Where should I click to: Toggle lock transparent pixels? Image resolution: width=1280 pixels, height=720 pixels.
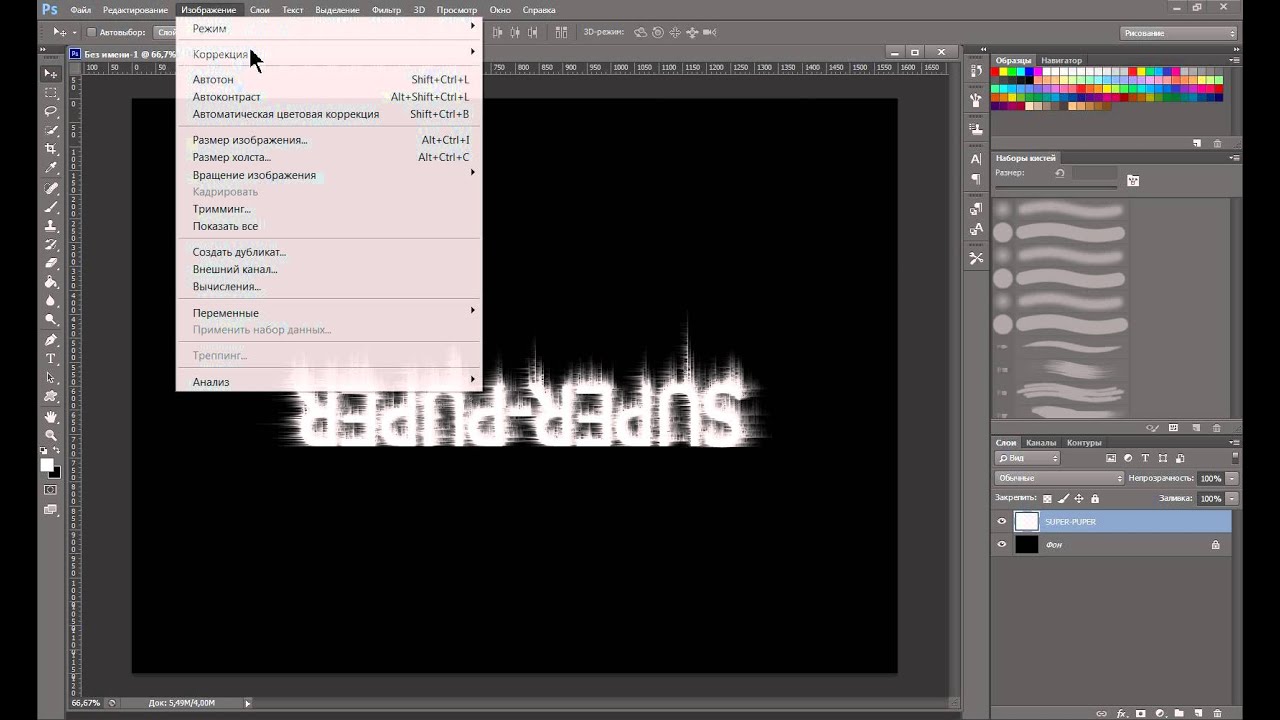tap(1047, 498)
